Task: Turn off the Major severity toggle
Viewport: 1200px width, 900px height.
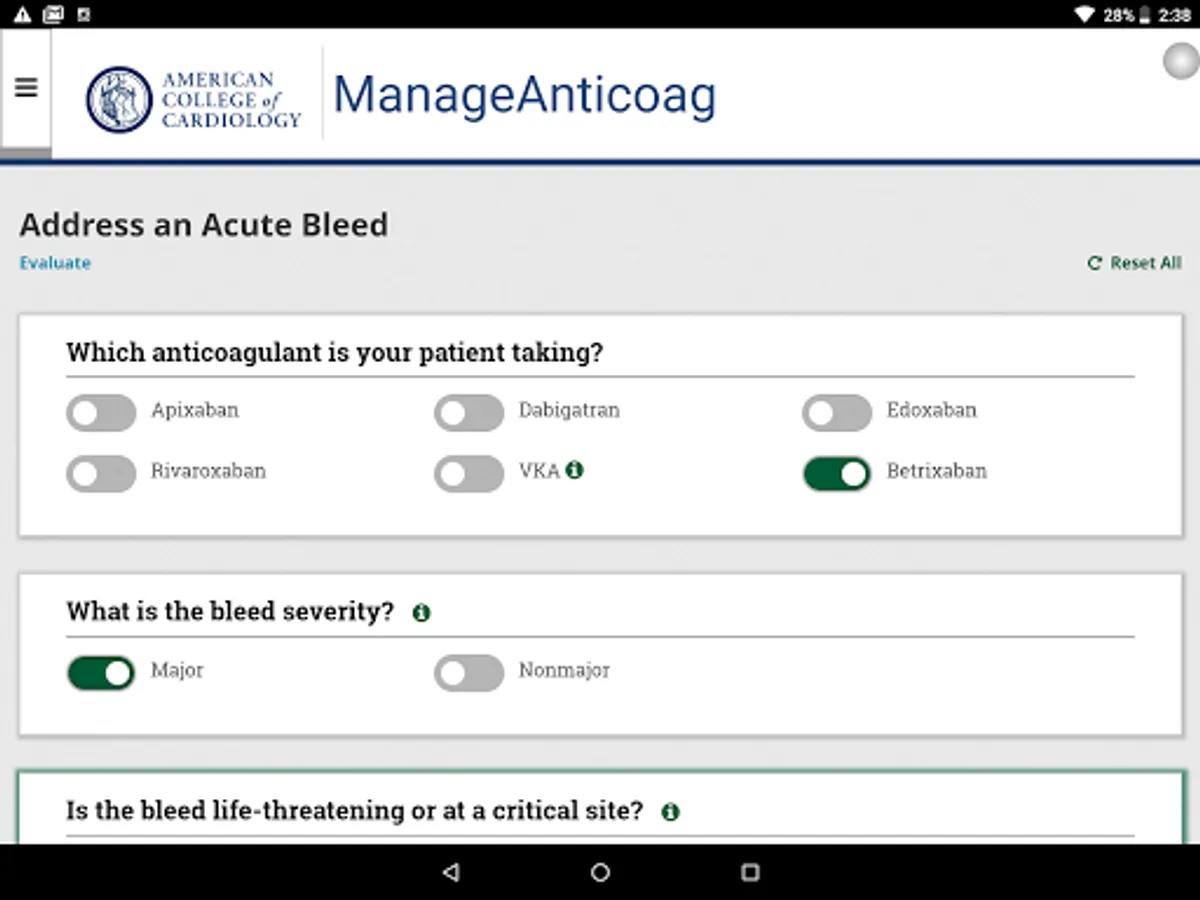Action: (x=101, y=673)
